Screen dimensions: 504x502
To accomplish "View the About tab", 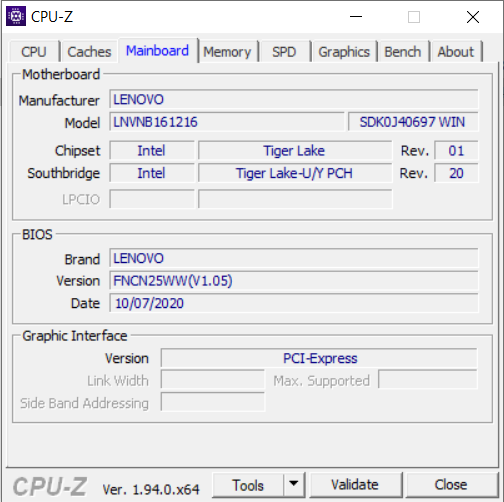I will (456, 52).
